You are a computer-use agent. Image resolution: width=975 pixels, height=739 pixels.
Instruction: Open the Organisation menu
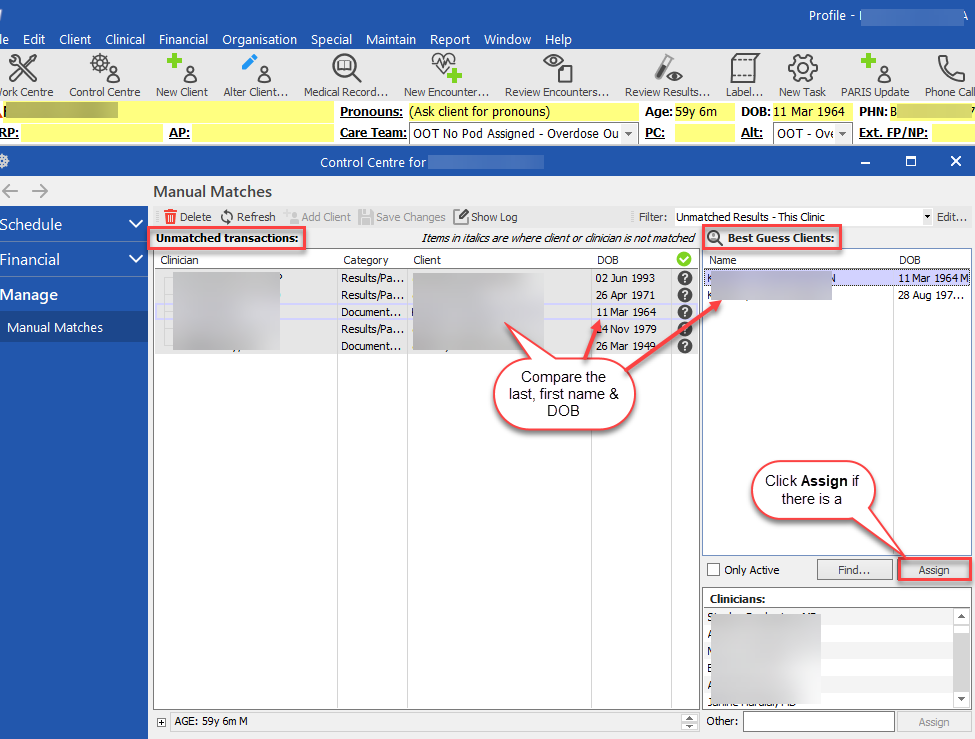259,39
